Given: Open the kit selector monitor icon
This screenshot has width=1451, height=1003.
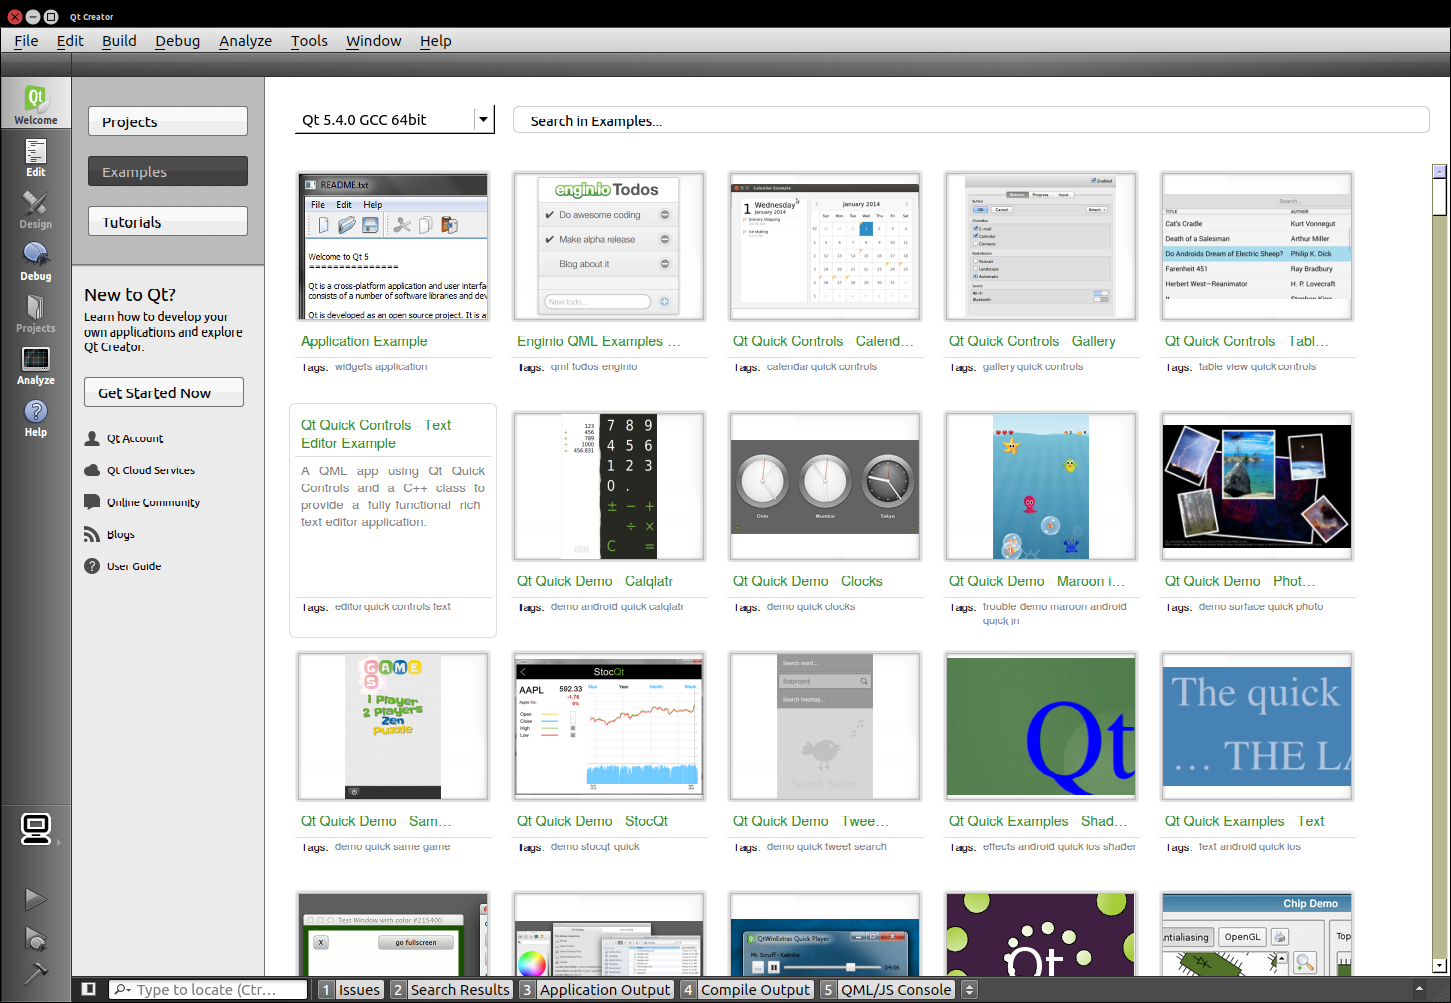Looking at the screenshot, I should click(36, 829).
